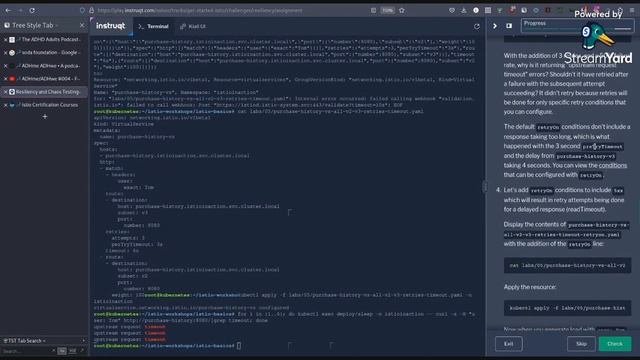Image resolution: width=640 pixels, height=360 pixels.
Task: Reset the zoom level percentage badge
Action: point(387,10)
